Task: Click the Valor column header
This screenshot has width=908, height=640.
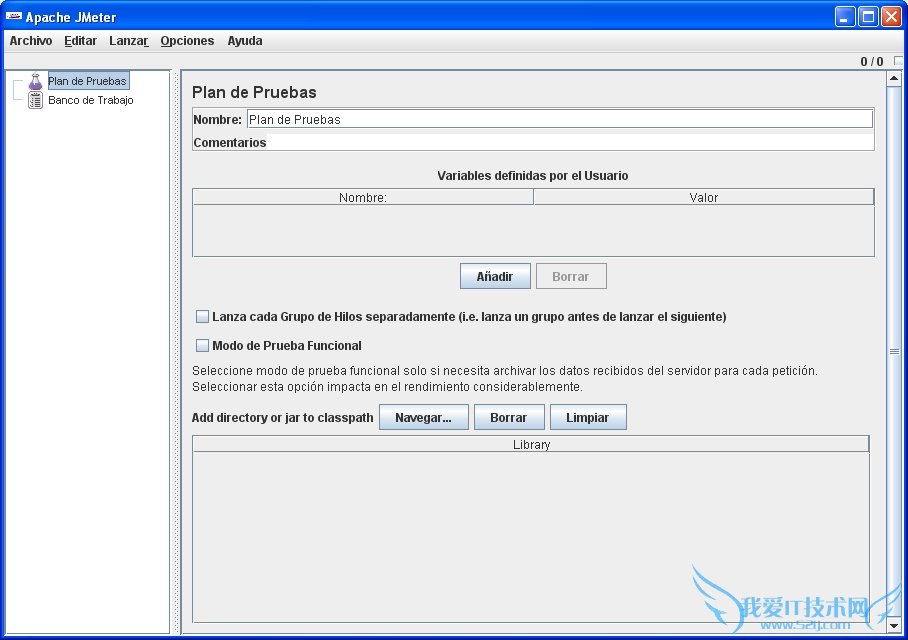Action: (x=703, y=197)
